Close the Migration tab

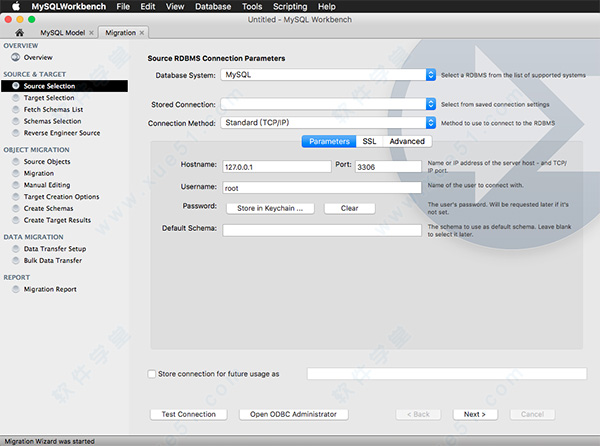[142, 33]
